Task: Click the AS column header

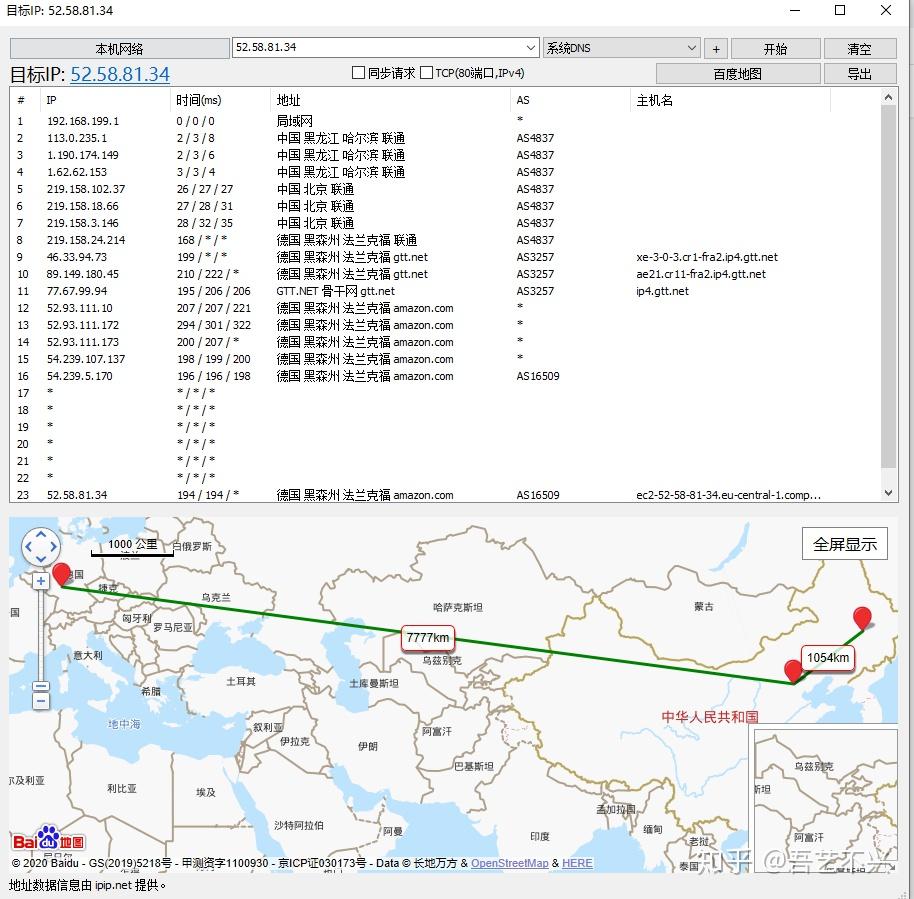Action: coord(571,100)
